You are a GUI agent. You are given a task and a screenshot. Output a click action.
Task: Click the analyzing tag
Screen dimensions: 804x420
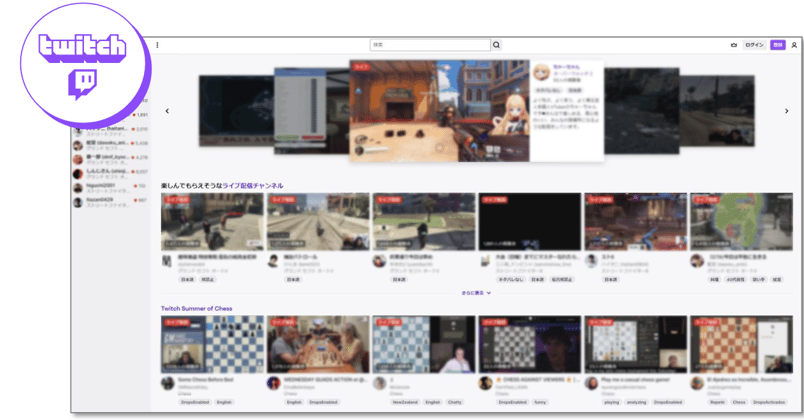pos(636,402)
